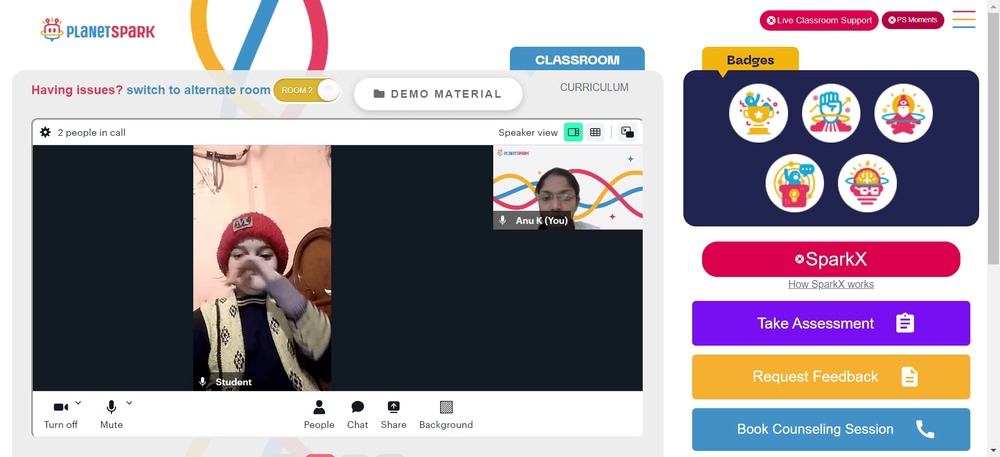Open the hamburger menu icon
The height and width of the screenshot is (457, 1000).
(x=964, y=20)
